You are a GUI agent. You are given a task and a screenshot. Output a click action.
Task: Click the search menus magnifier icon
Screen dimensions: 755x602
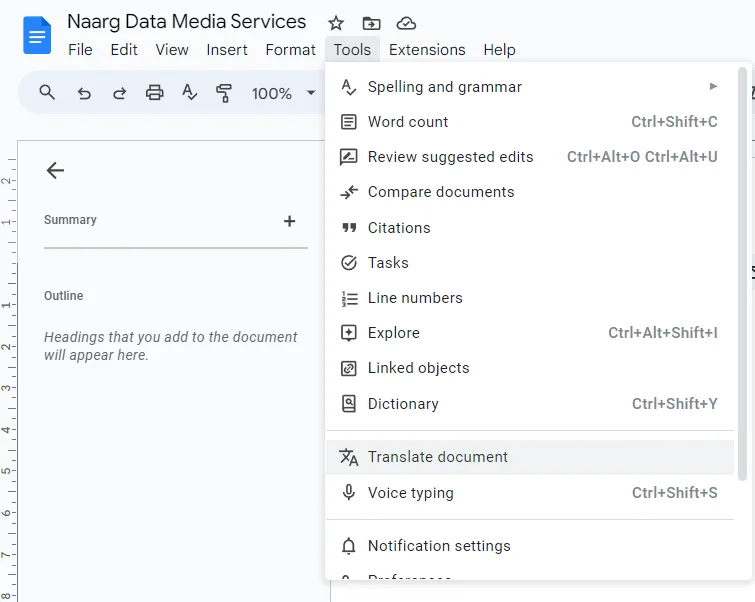point(47,93)
